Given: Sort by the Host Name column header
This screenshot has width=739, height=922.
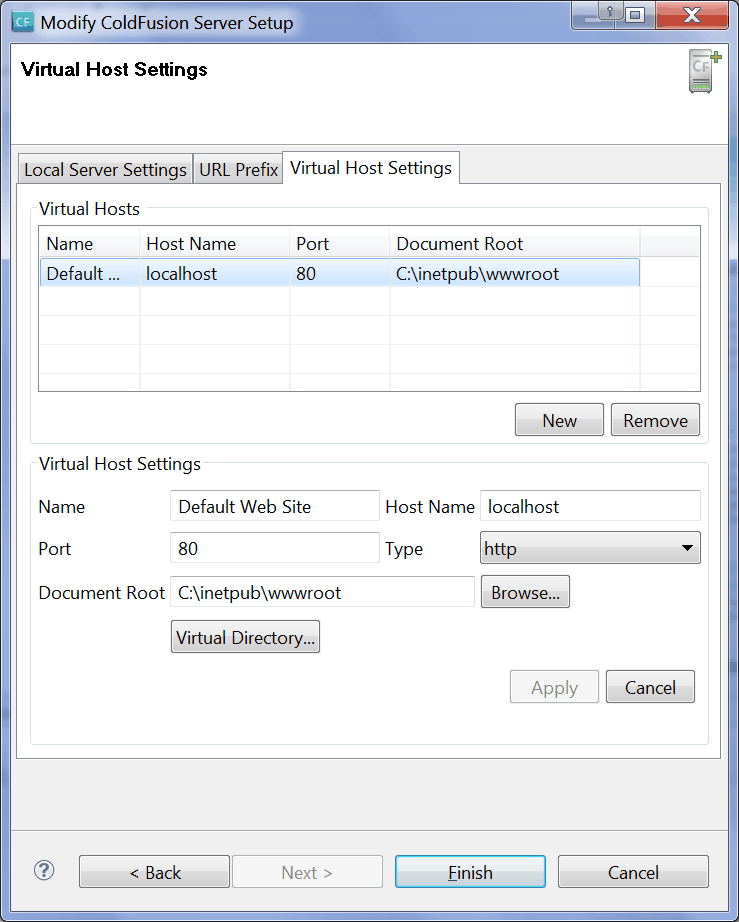Looking at the screenshot, I should coord(215,243).
